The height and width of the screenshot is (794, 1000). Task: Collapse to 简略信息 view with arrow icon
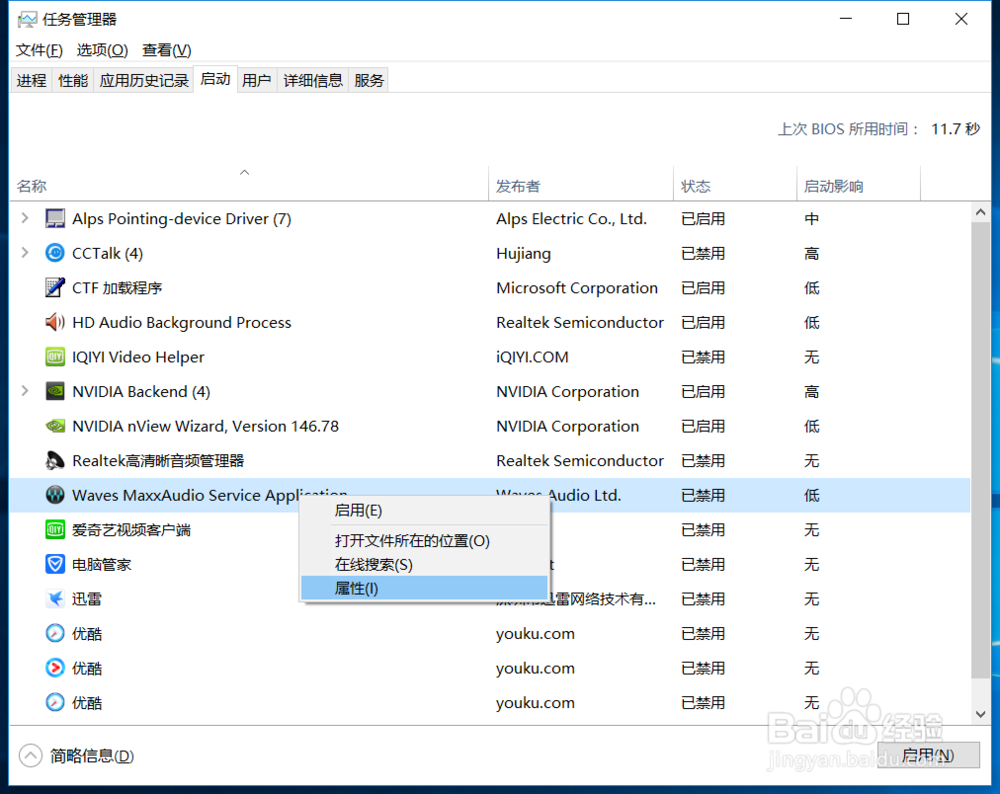tap(30, 756)
